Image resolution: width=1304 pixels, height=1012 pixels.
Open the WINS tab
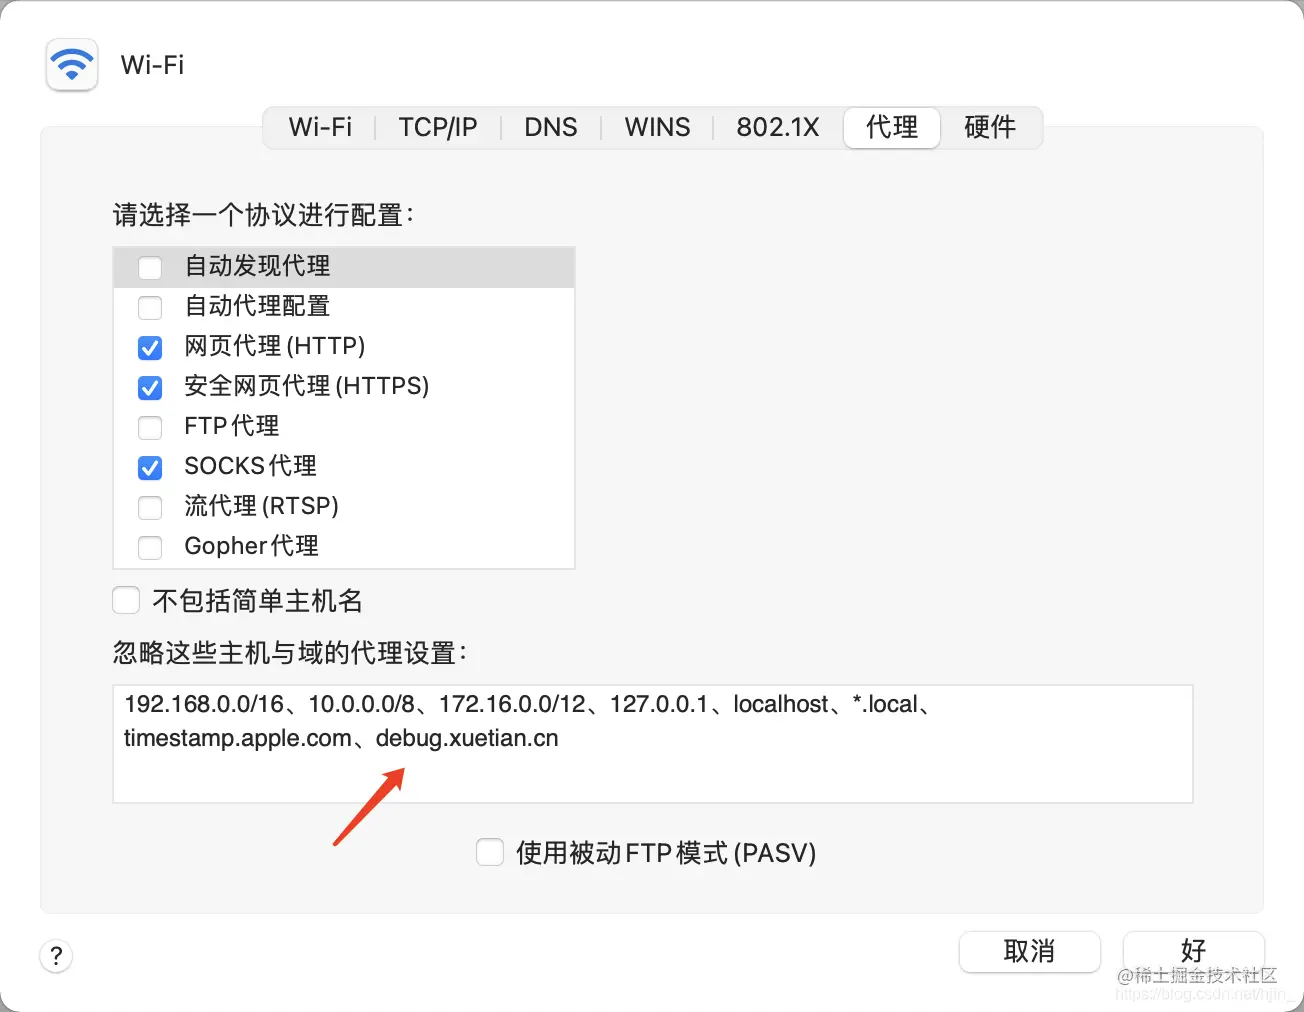pos(657,127)
